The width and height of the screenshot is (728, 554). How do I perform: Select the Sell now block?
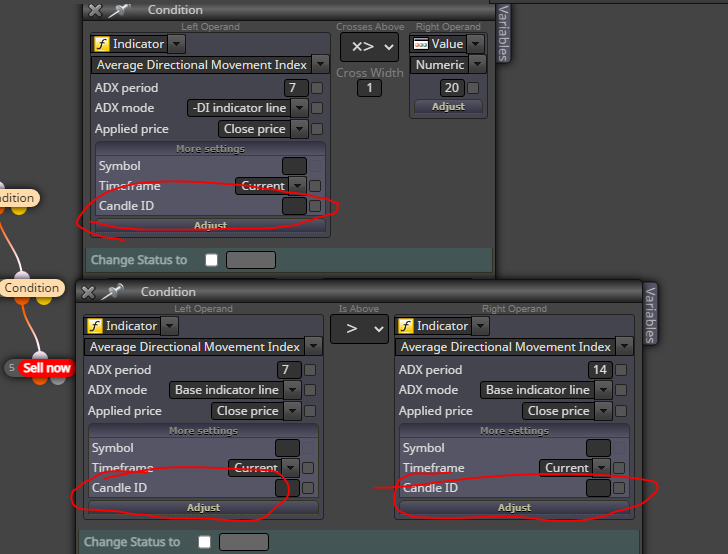click(x=46, y=368)
